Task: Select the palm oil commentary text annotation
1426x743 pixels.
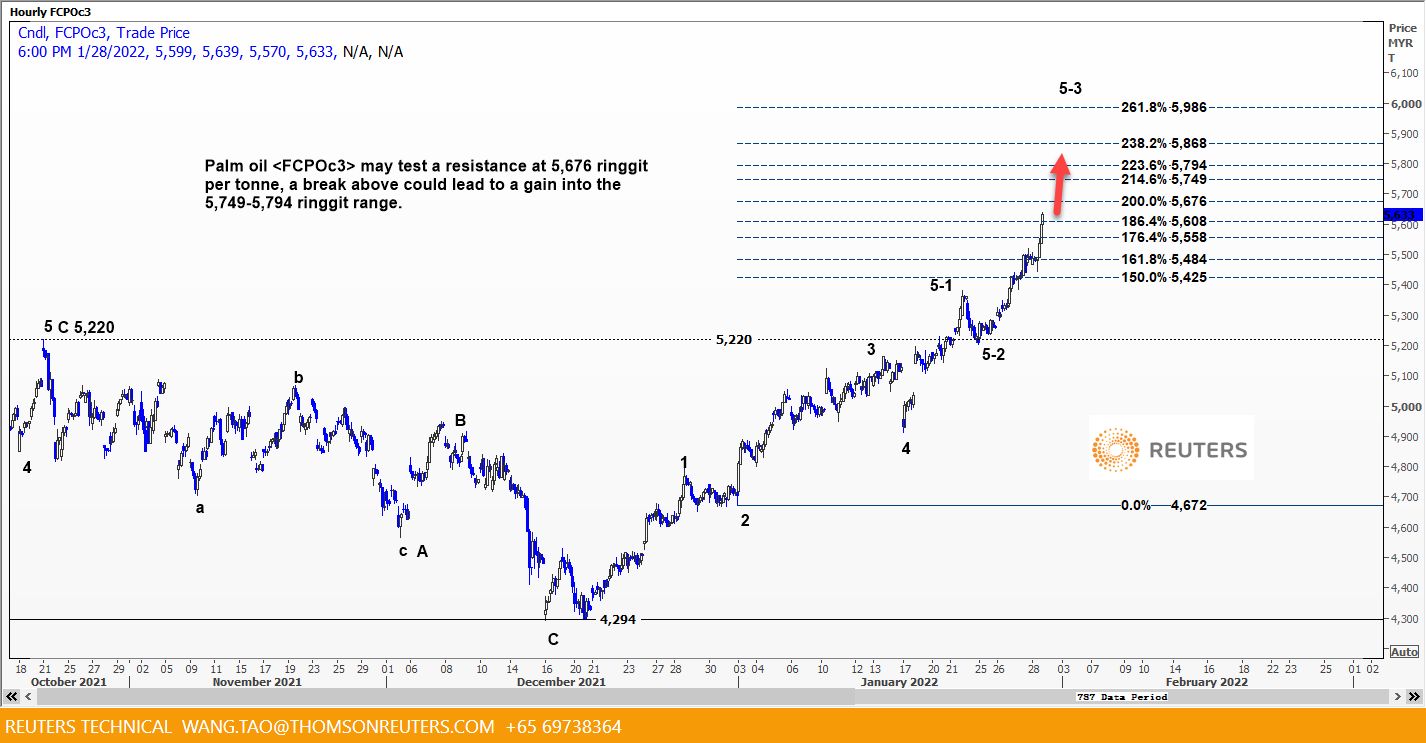Action: (426, 183)
